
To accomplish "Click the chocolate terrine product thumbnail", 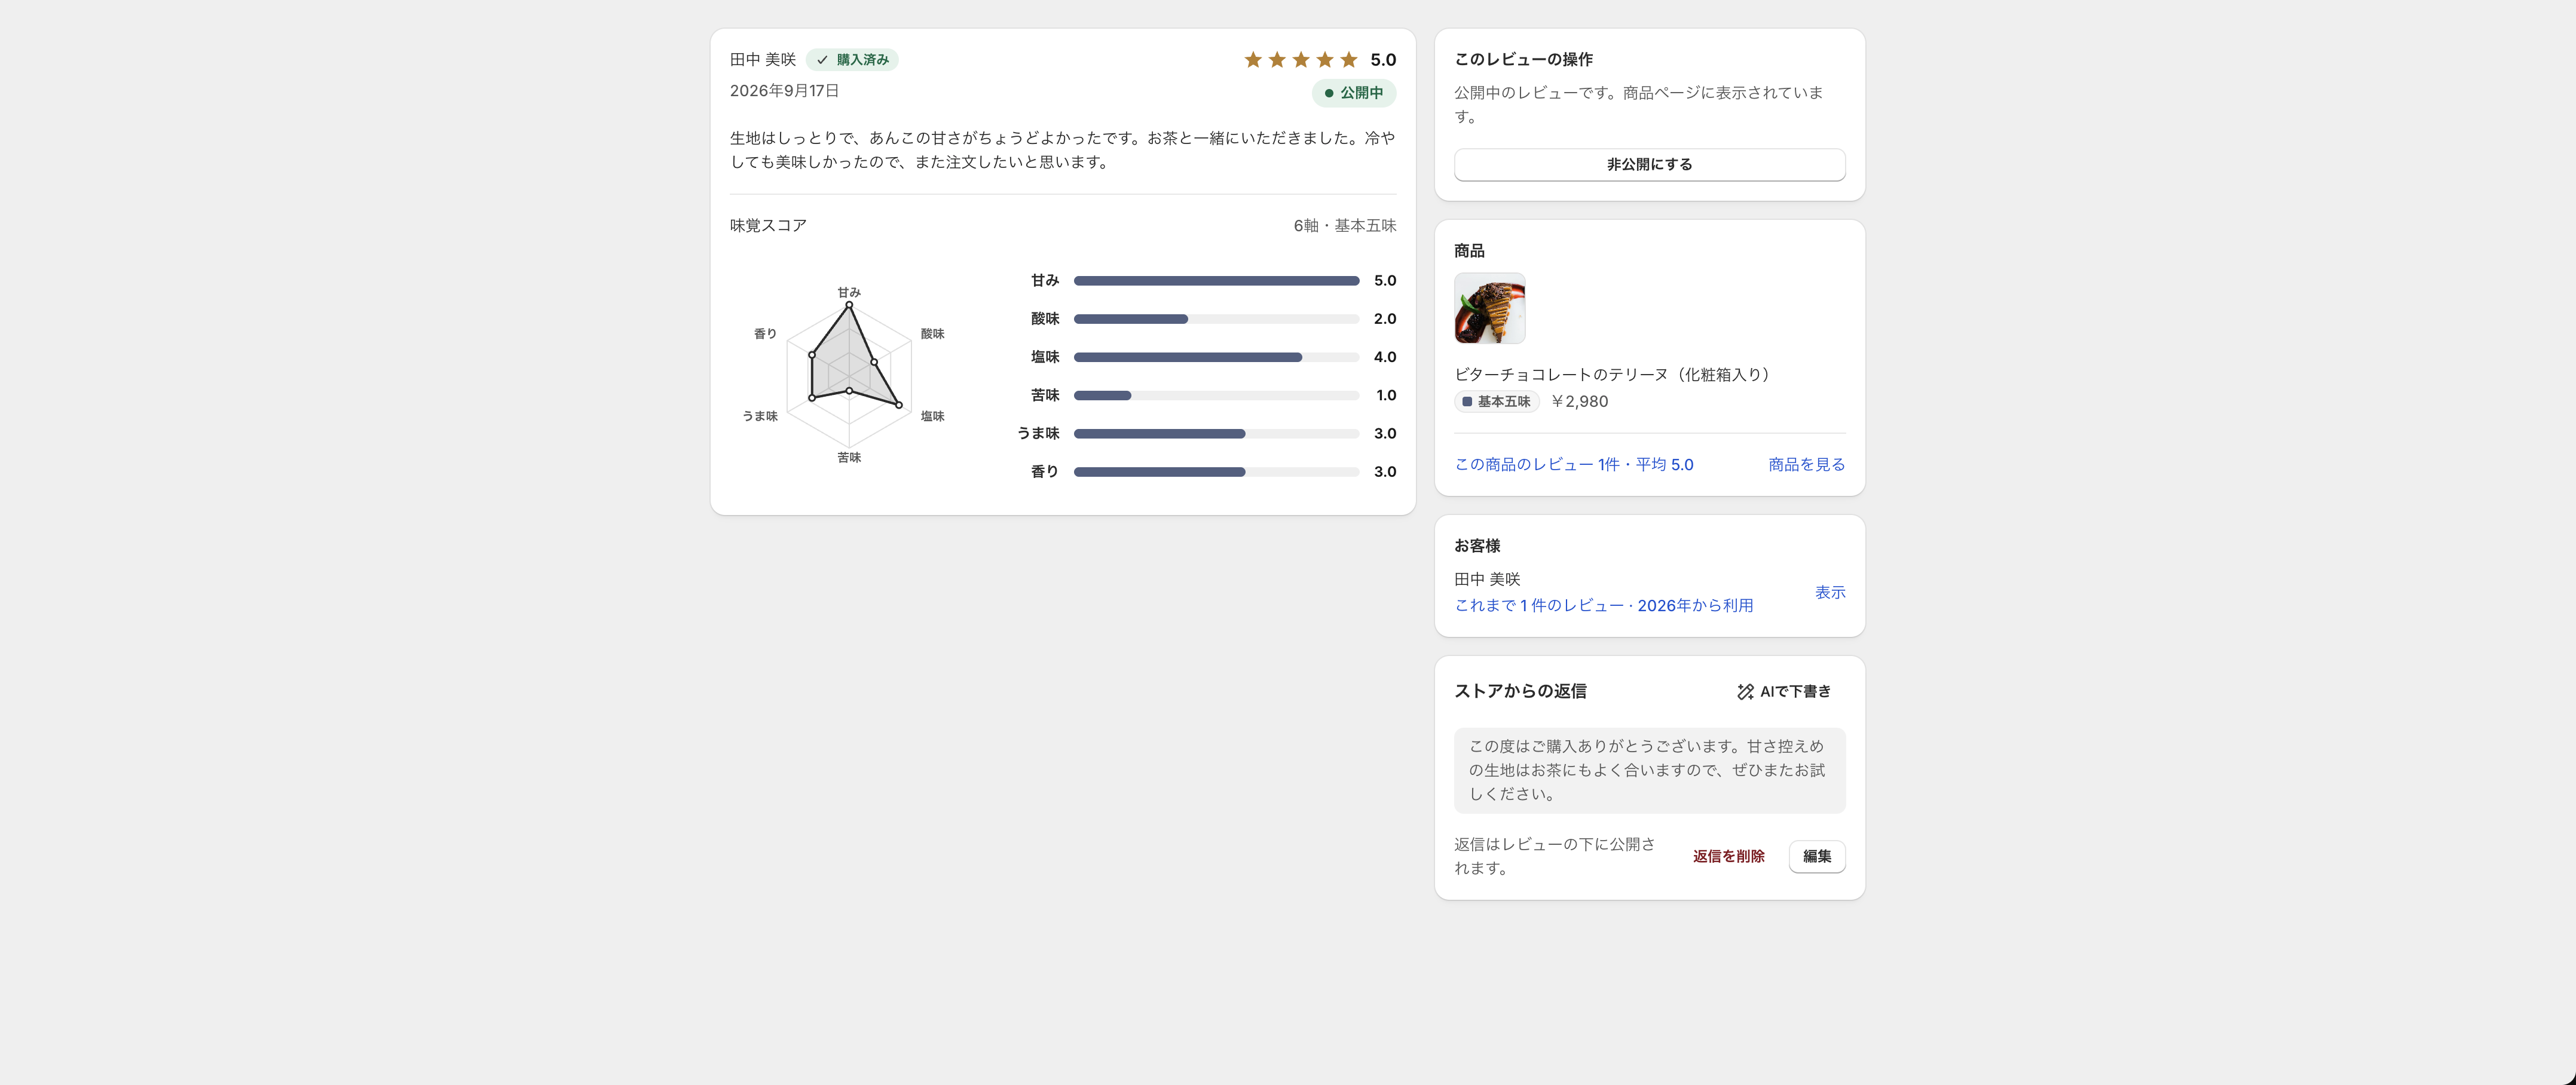I will (1489, 308).
